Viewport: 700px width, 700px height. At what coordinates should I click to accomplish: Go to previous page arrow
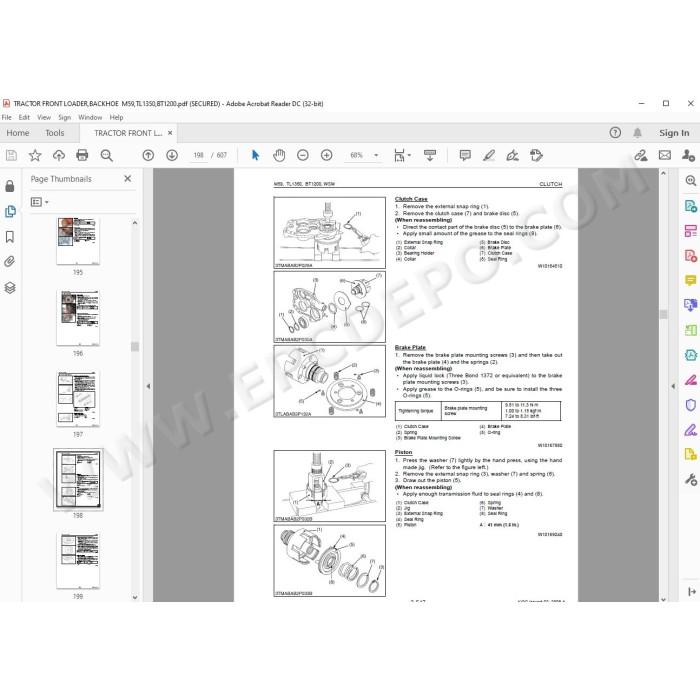pyautogui.click(x=148, y=155)
